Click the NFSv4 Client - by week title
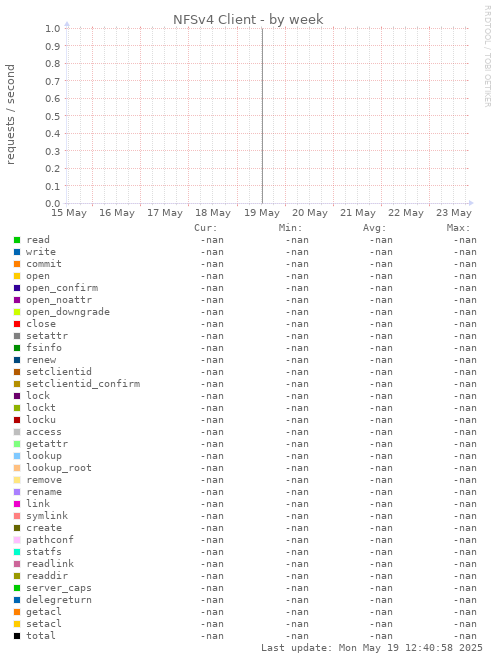The image size is (497, 660). point(248,19)
